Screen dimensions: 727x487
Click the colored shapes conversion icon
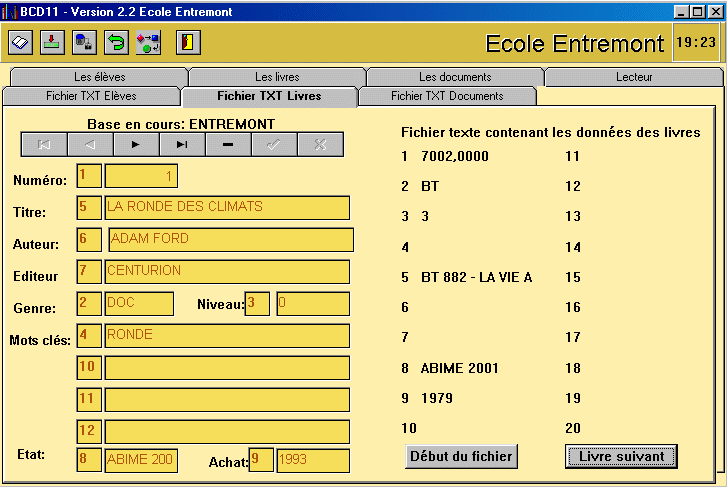click(x=149, y=43)
